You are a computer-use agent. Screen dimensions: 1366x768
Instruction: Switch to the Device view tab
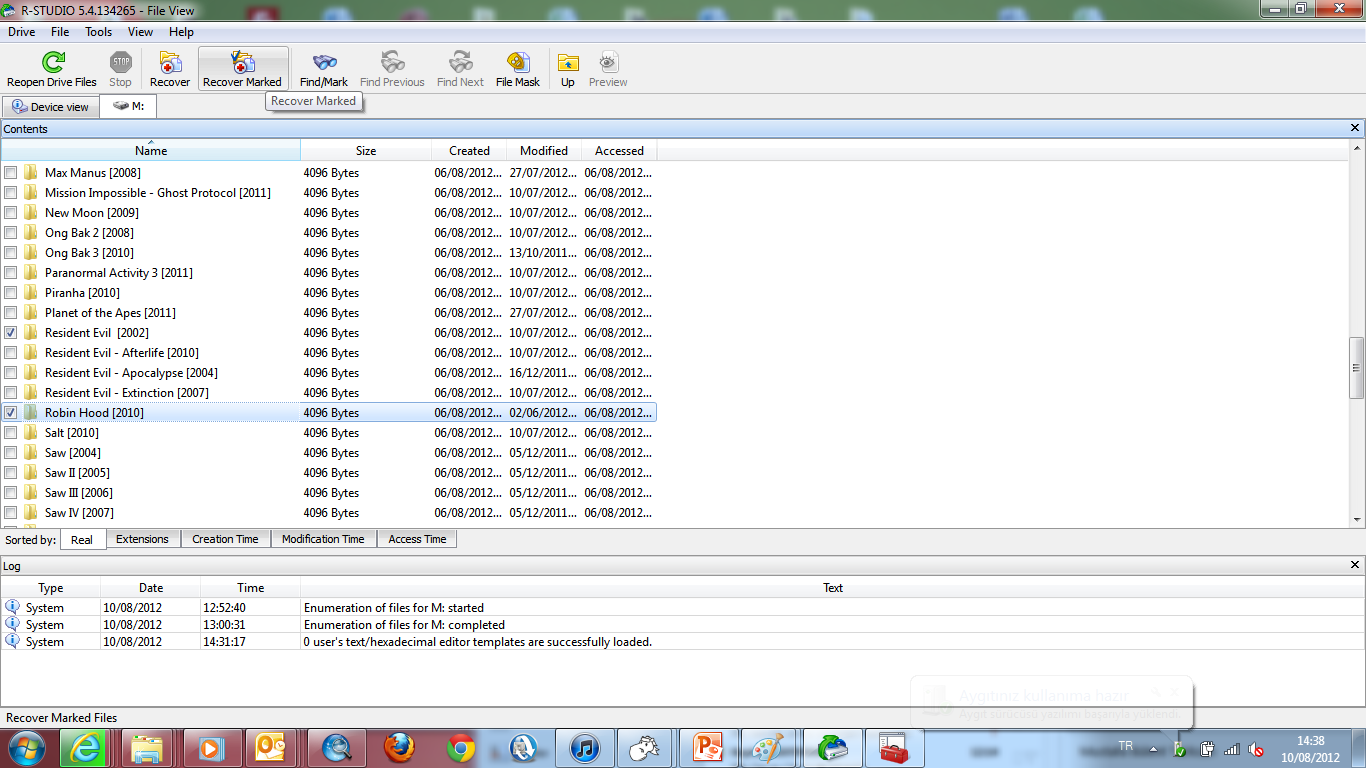(50, 107)
